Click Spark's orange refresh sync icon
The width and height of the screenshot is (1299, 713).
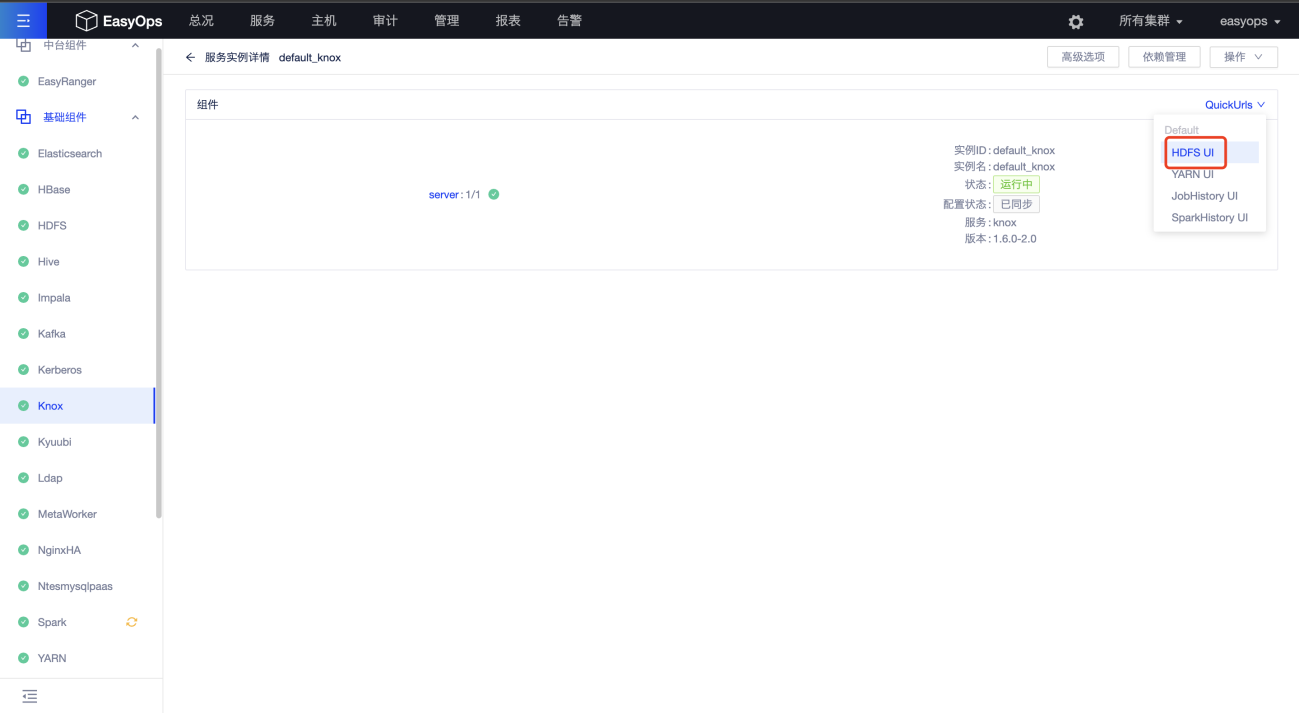coord(131,622)
